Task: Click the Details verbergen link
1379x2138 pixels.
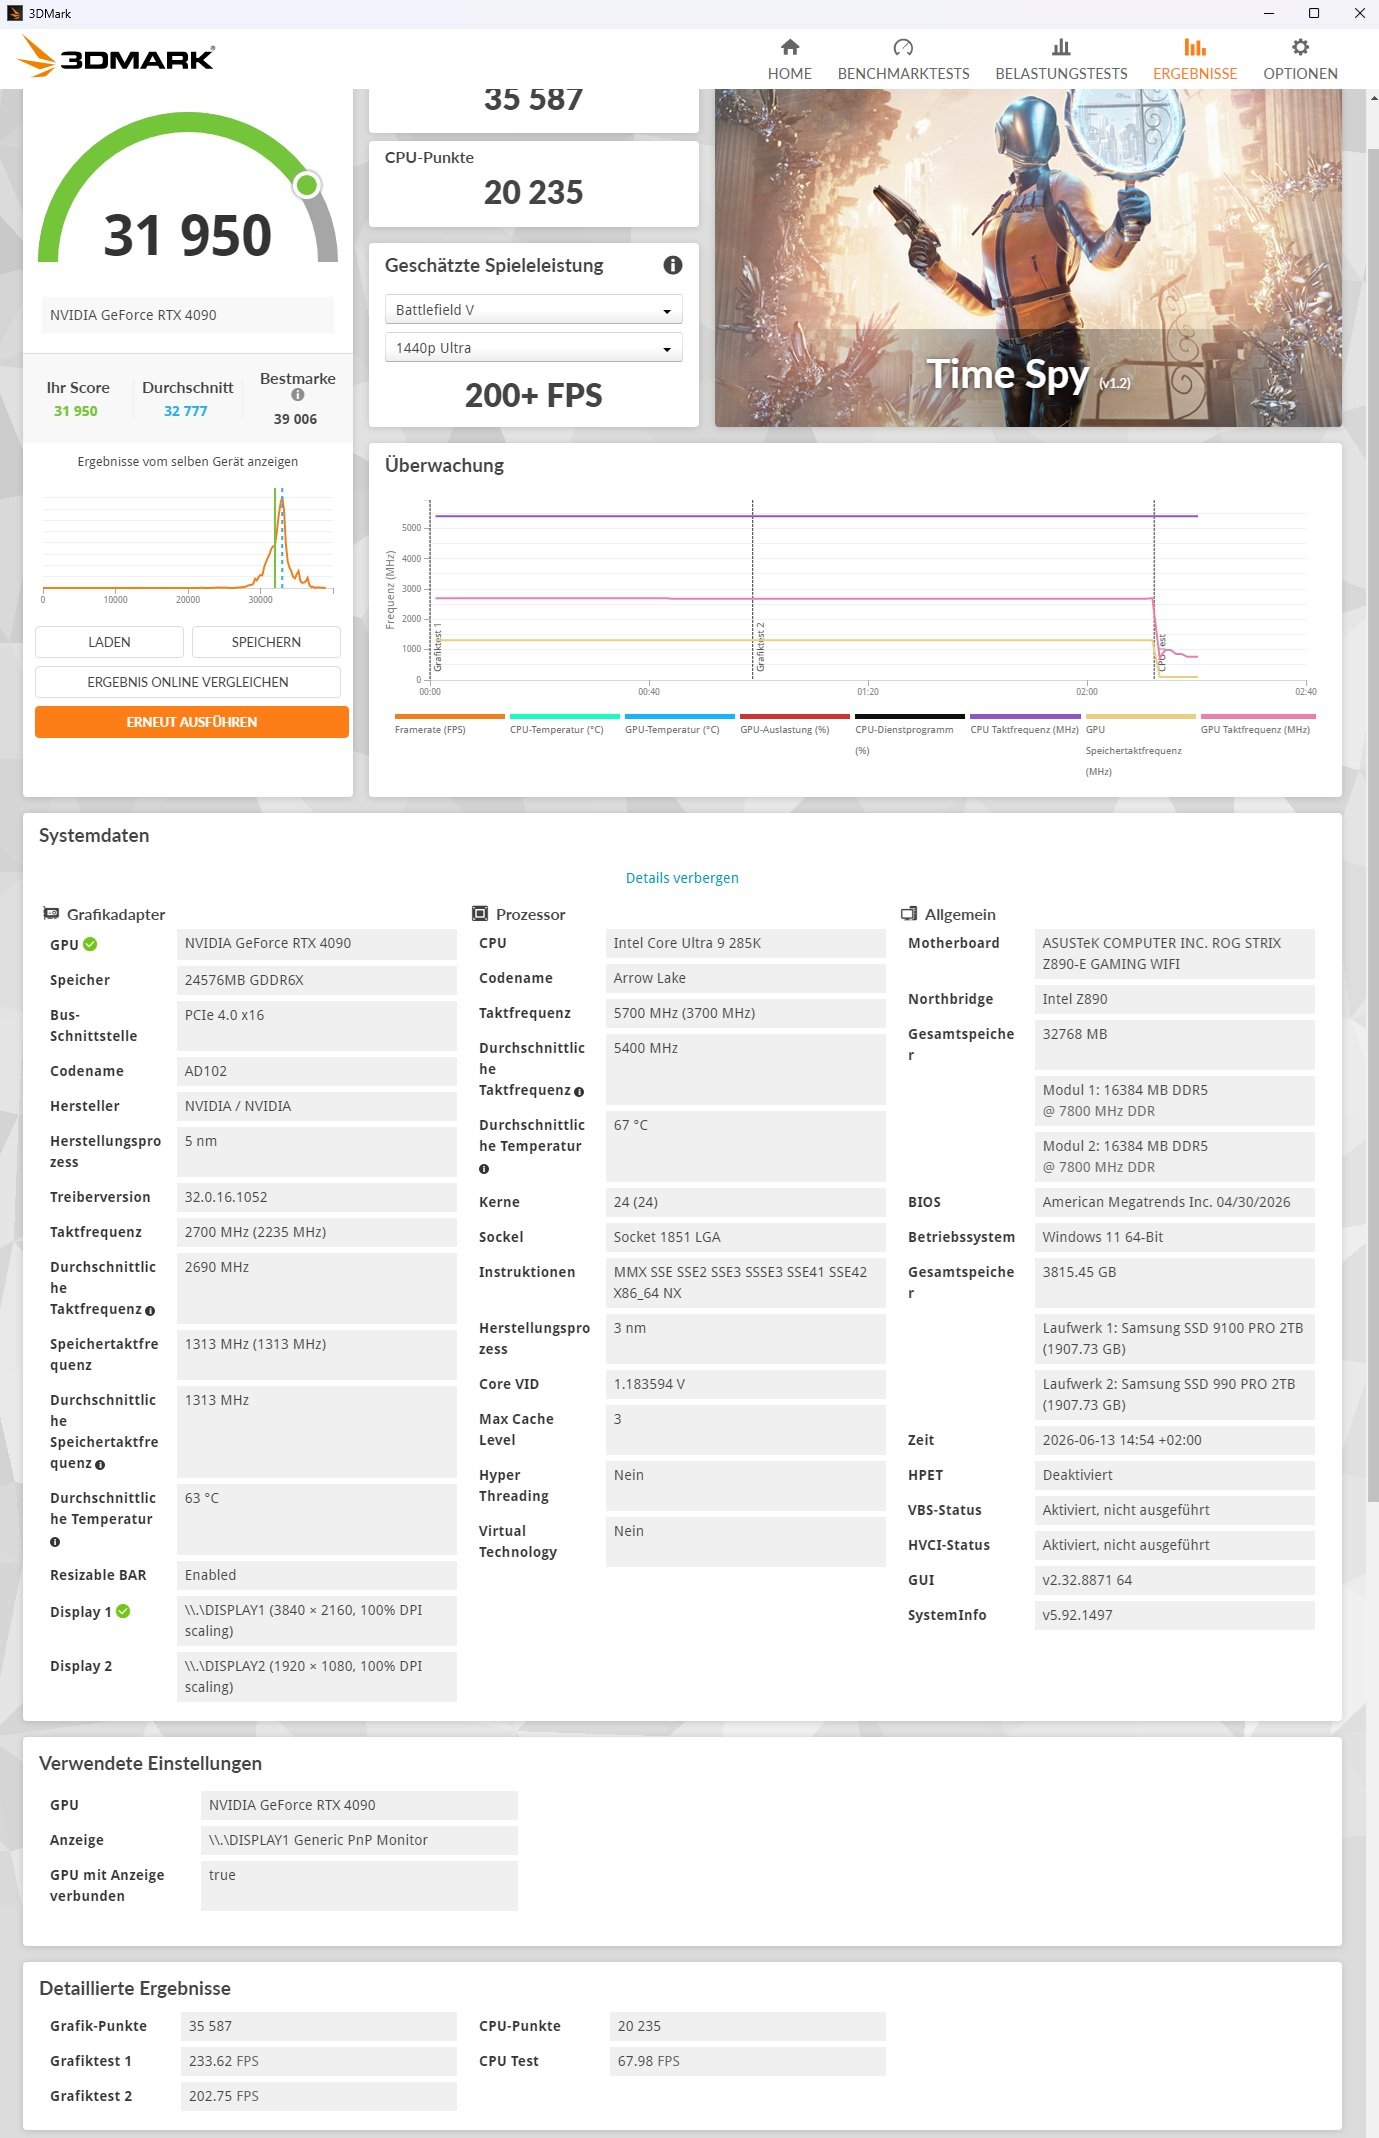Action: point(682,878)
